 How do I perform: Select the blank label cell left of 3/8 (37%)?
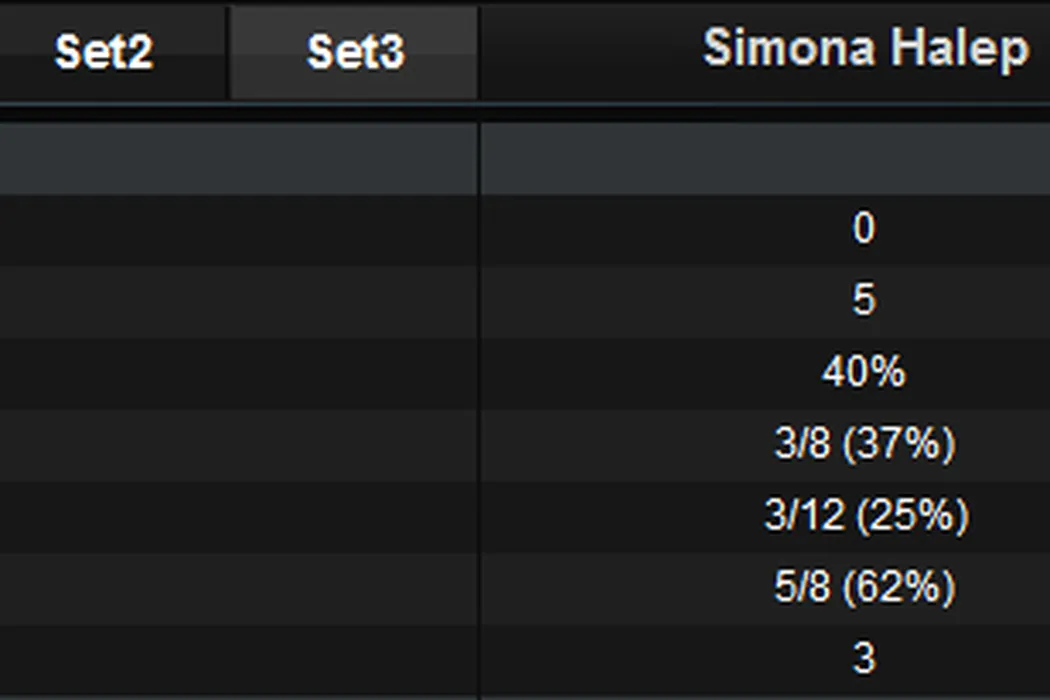click(238, 444)
